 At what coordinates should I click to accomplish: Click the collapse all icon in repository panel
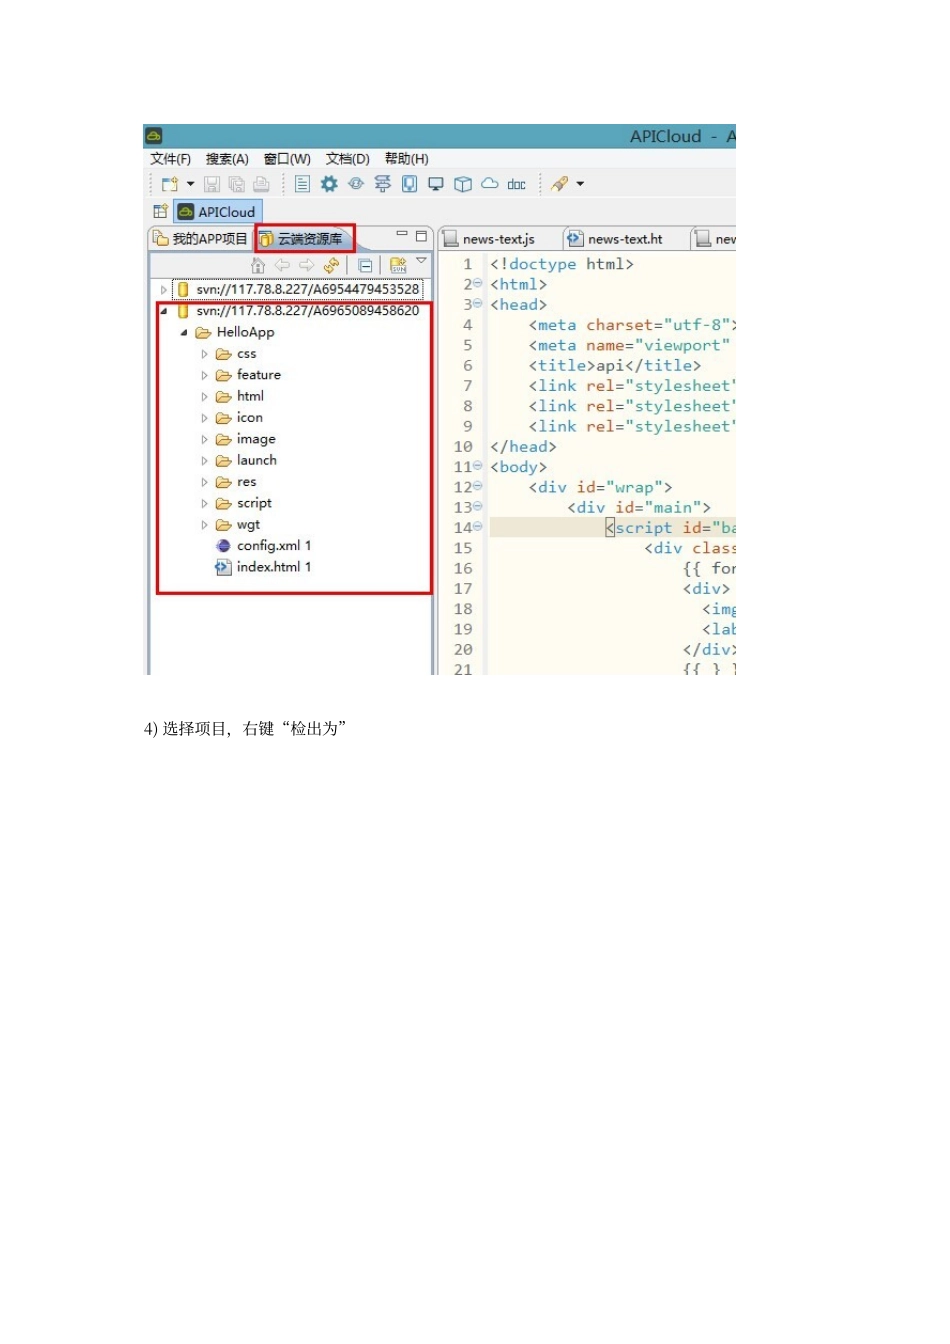(x=365, y=265)
